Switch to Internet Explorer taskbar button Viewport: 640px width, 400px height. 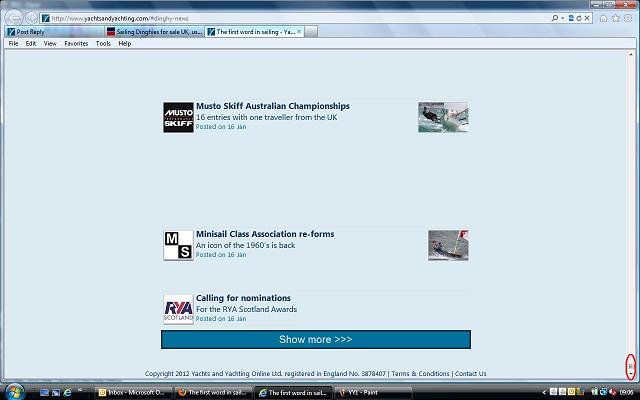(x=294, y=393)
